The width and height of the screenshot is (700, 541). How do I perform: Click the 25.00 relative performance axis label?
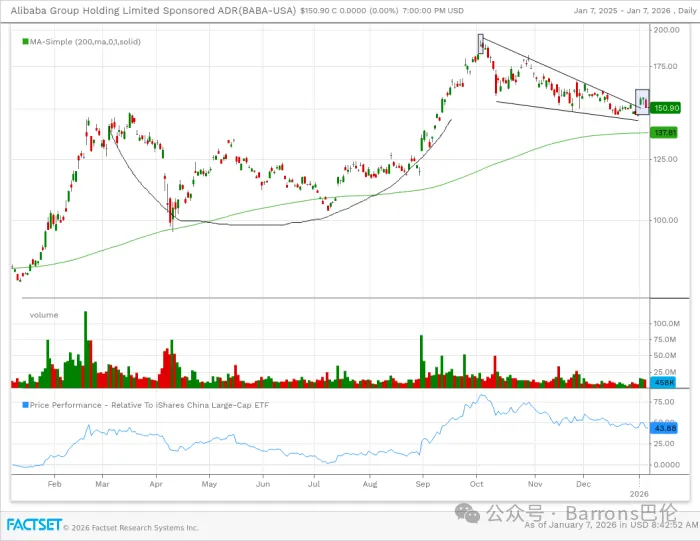tap(664, 444)
